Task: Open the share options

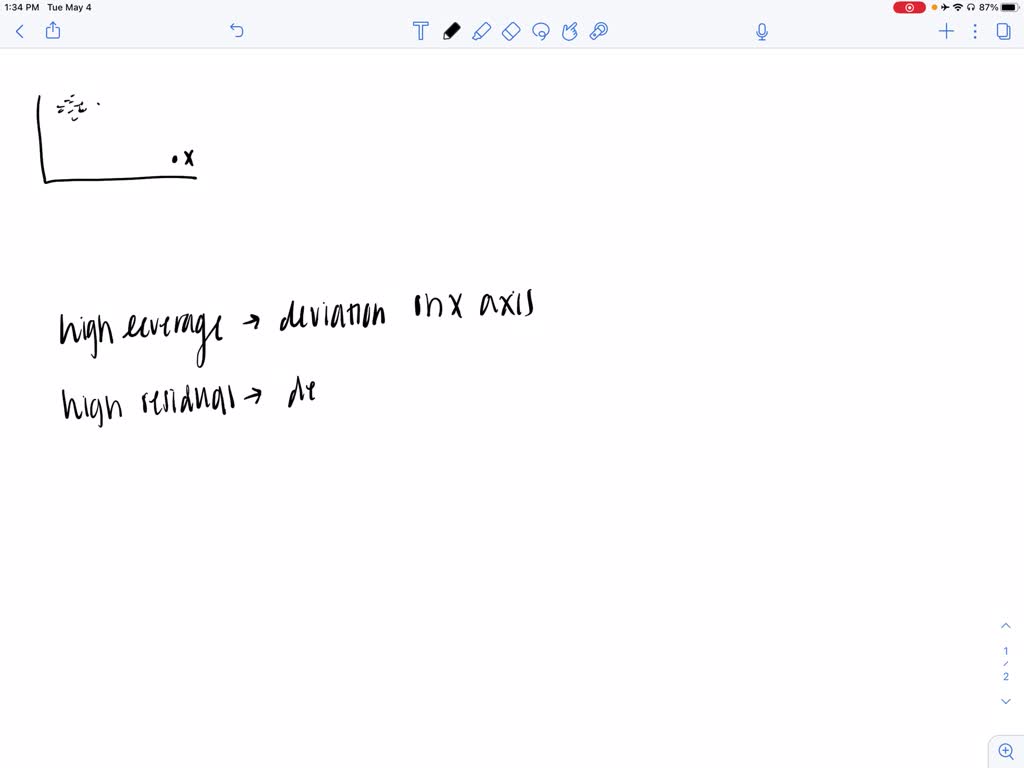Action: click(x=52, y=31)
